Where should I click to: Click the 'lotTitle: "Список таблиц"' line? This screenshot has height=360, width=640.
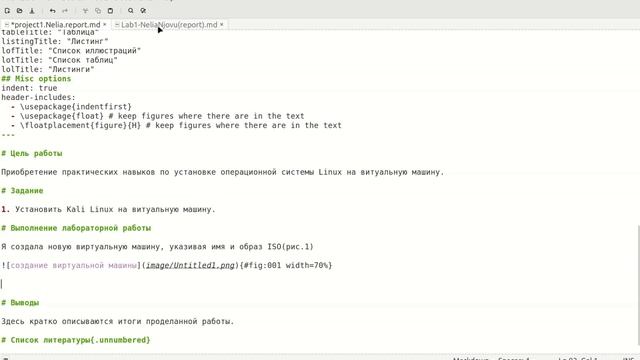pyautogui.click(x=59, y=60)
